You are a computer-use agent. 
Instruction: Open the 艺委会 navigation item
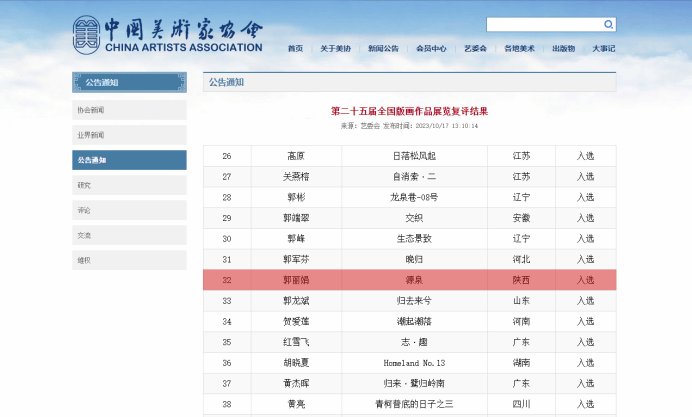click(475, 48)
